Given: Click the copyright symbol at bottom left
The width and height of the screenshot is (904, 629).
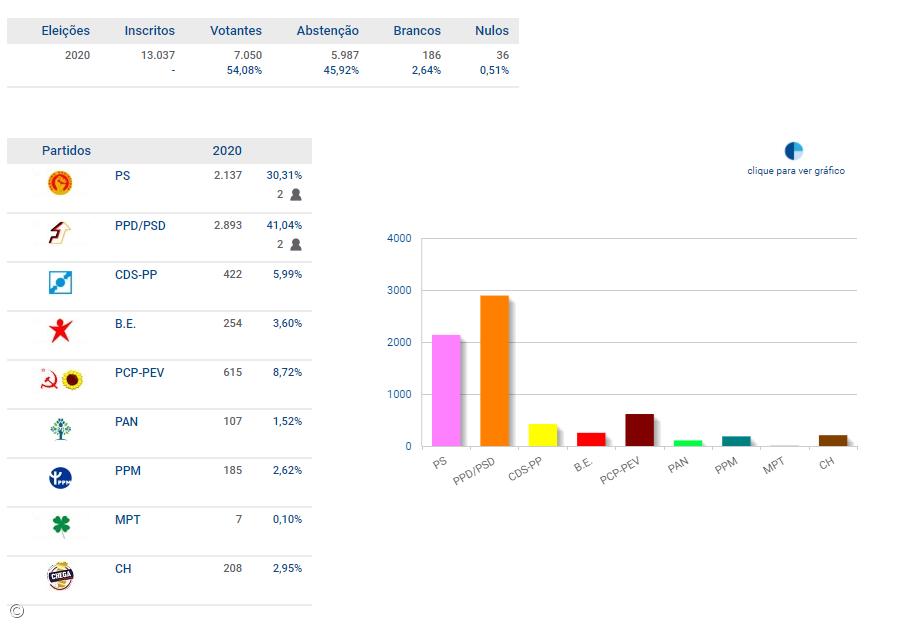Looking at the screenshot, I should (x=17, y=611).
